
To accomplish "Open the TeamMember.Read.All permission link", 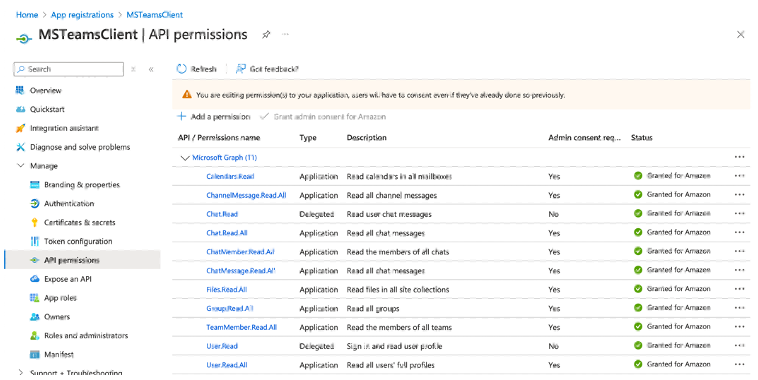I will [x=242, y=327].
